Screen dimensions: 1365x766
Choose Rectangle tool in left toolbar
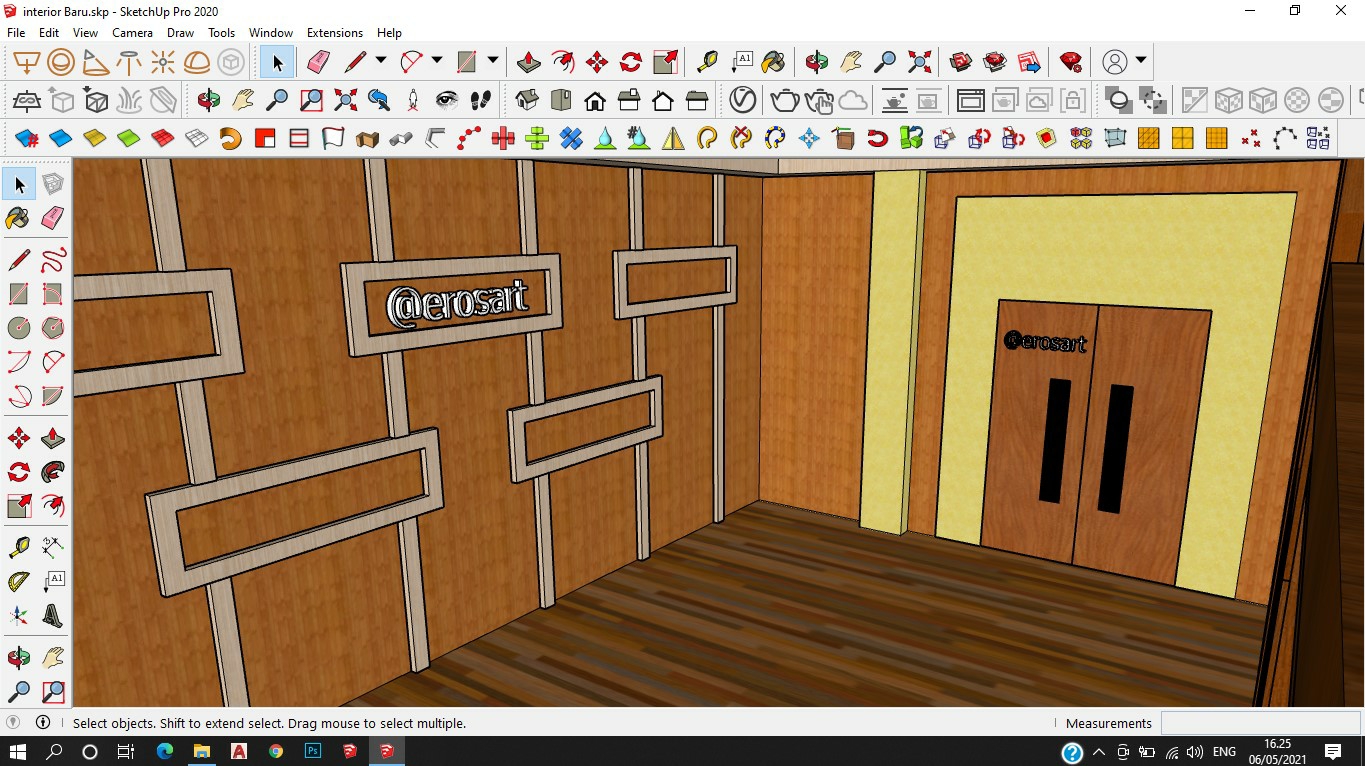19,294
